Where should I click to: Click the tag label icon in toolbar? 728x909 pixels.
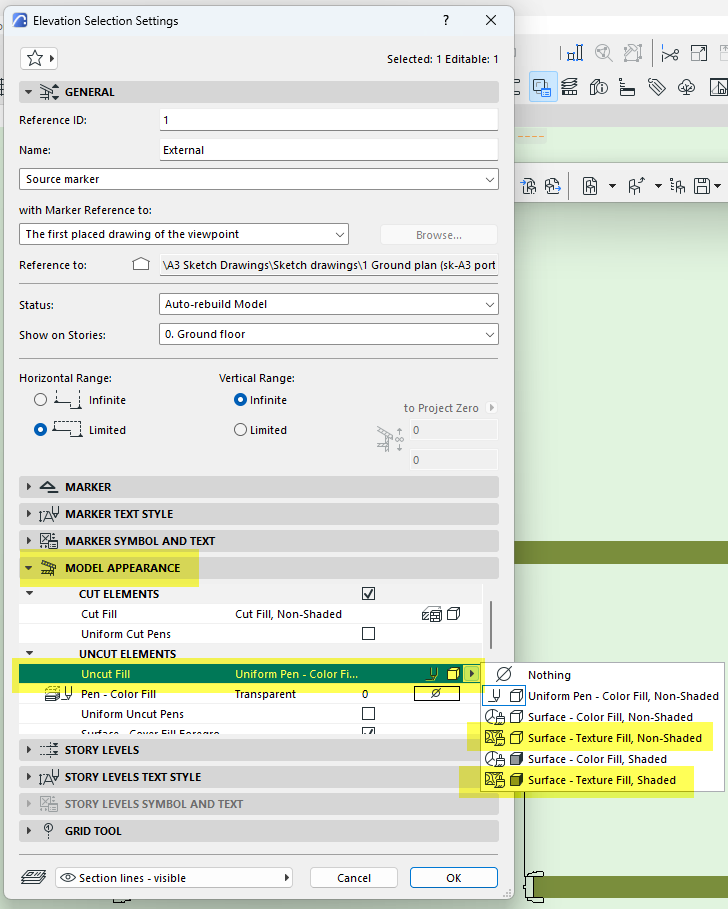coord(657,87)
